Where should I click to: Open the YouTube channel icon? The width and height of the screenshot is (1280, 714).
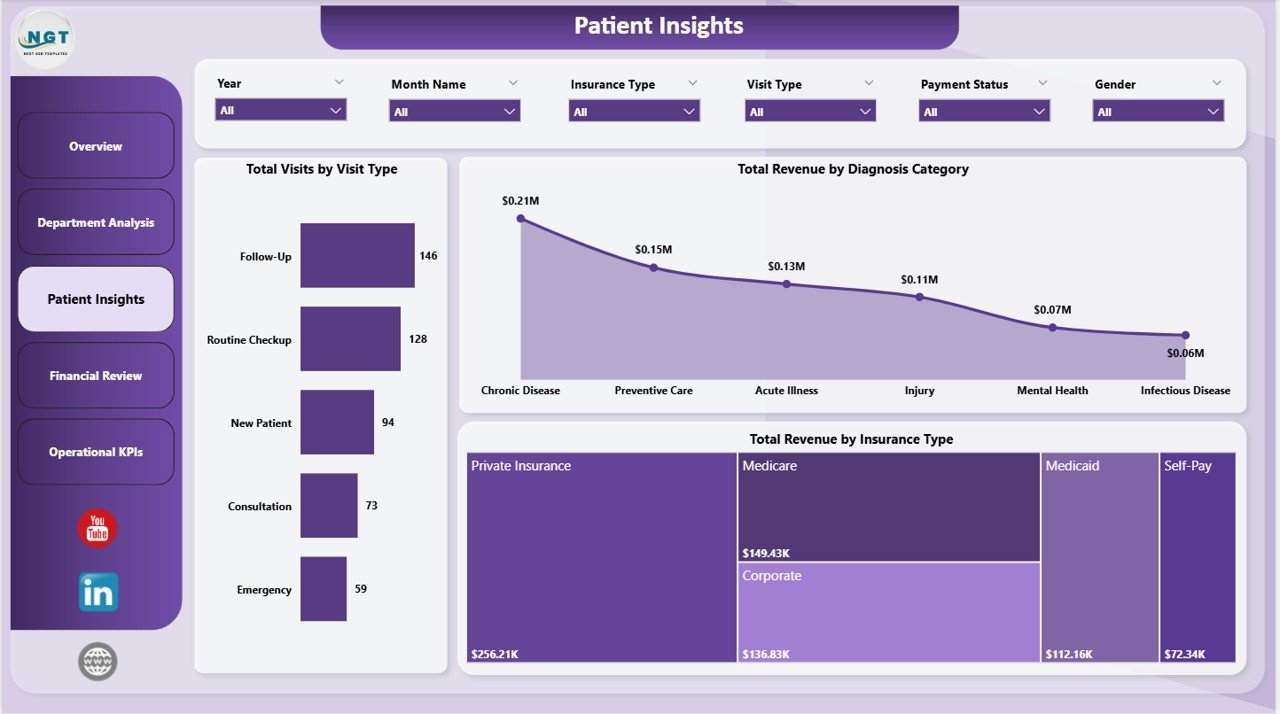point(96,528)
